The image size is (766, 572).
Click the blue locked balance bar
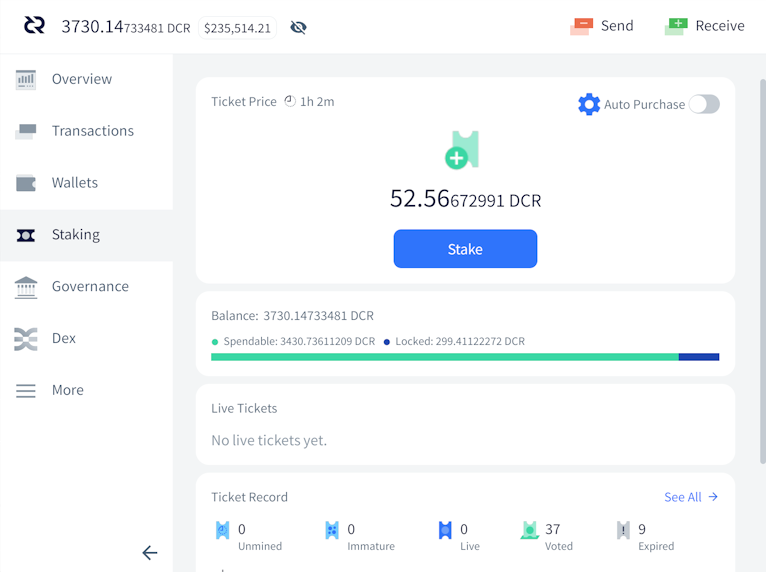tap(699, 357)
